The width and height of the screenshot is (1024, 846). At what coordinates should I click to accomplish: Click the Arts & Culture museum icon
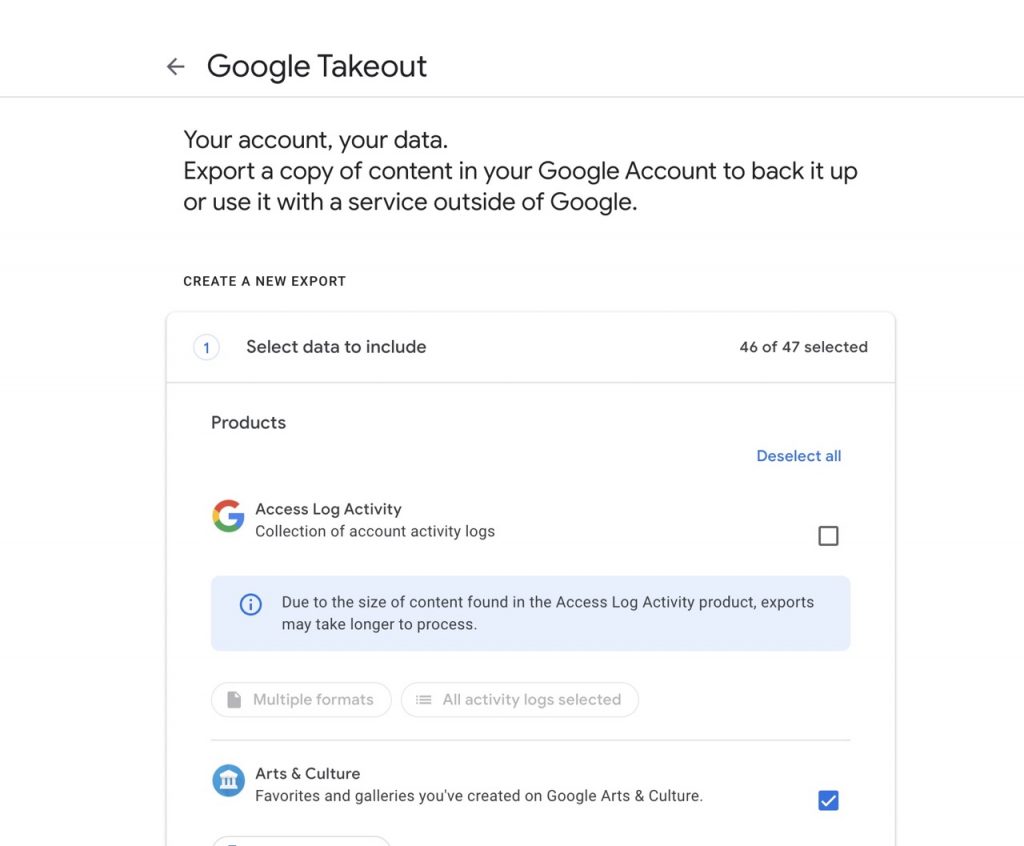click(x=229, y=780)
